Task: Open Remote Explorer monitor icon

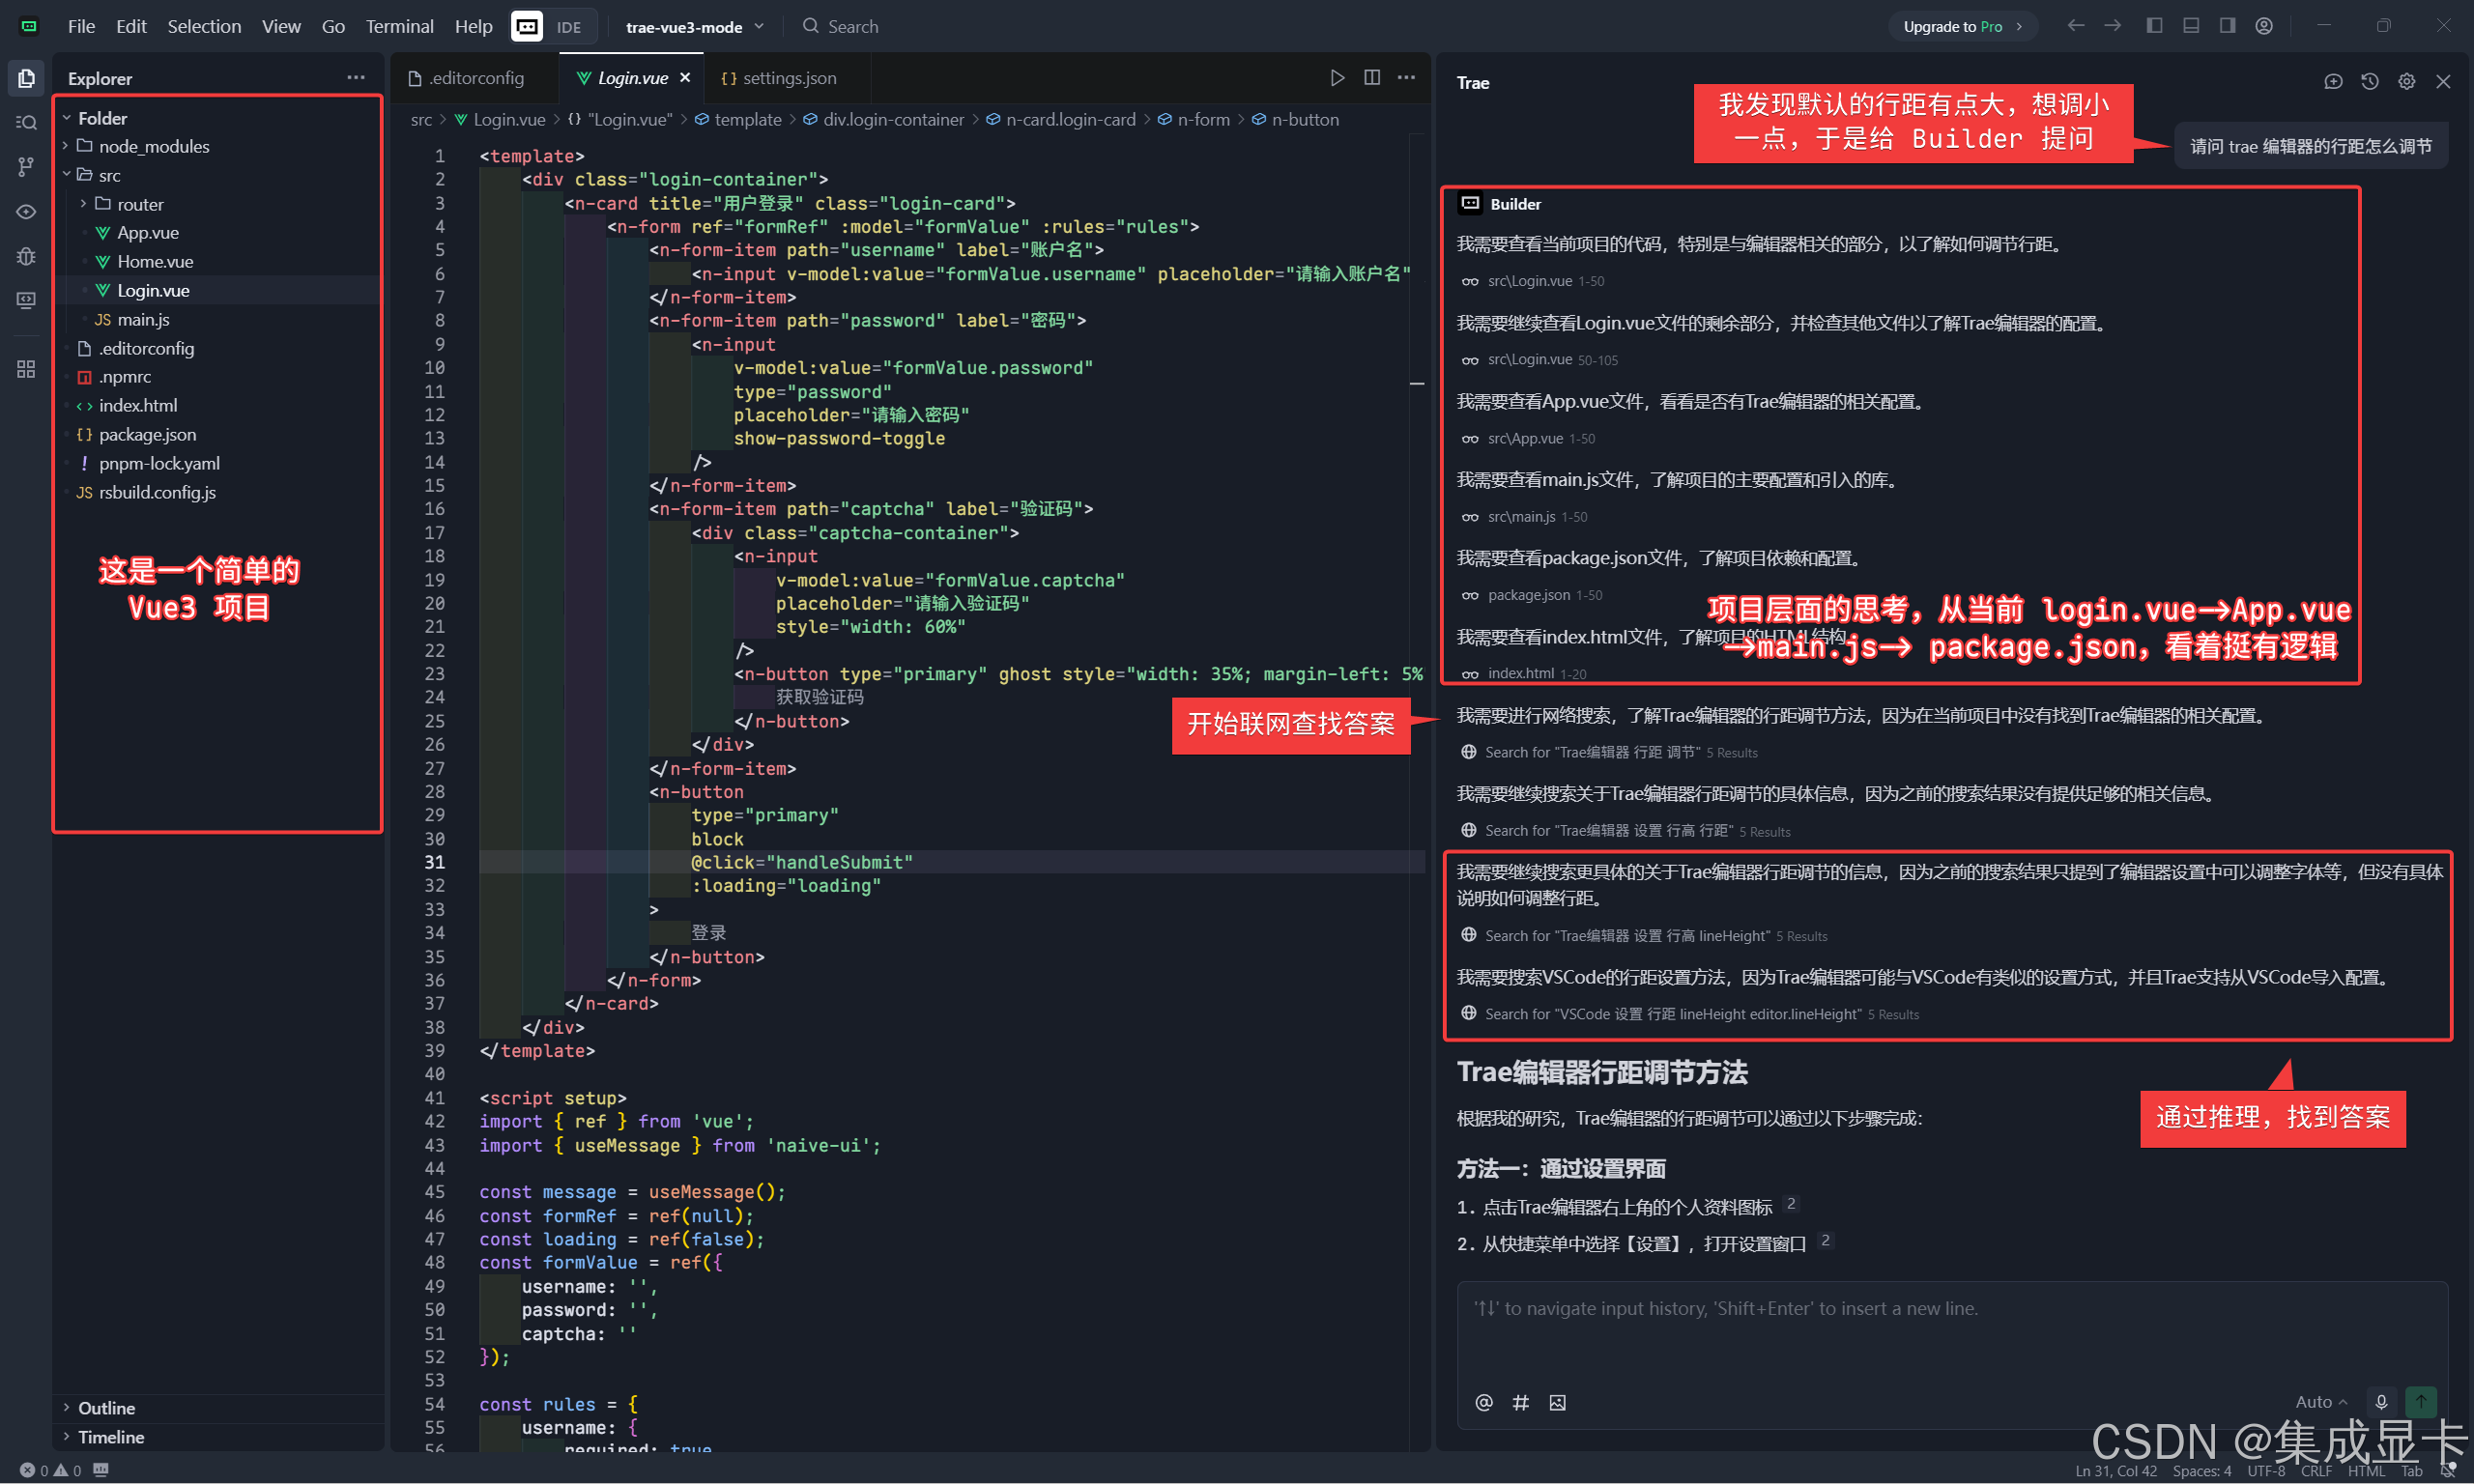Action: click(26, 300)
